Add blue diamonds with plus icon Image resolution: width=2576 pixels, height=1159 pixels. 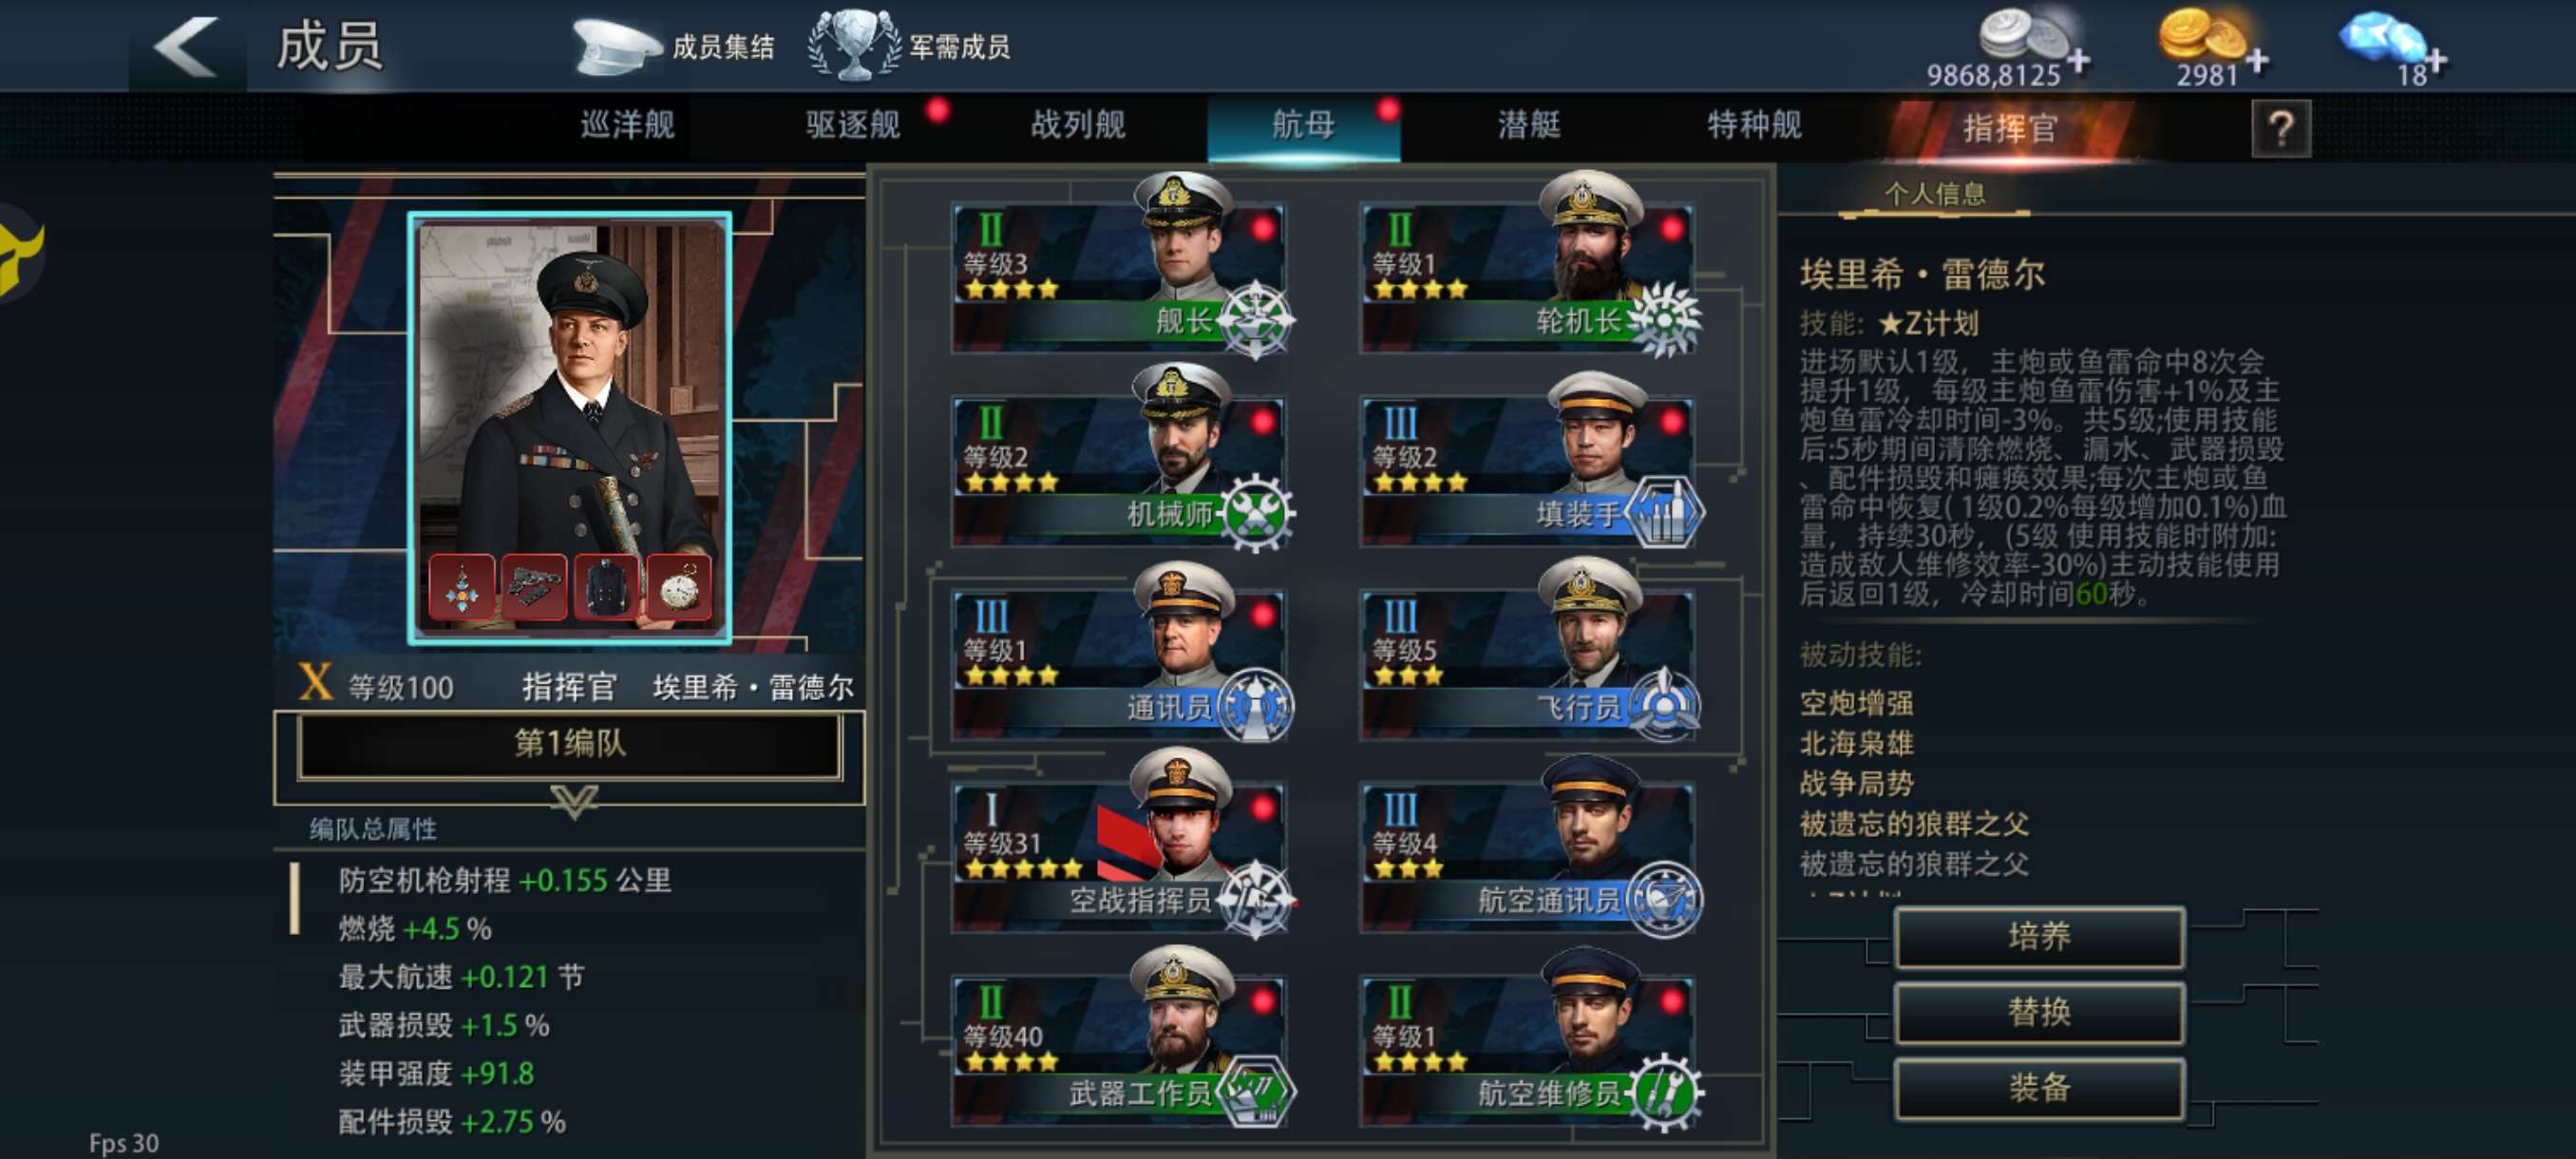[x=2437, y=61]
